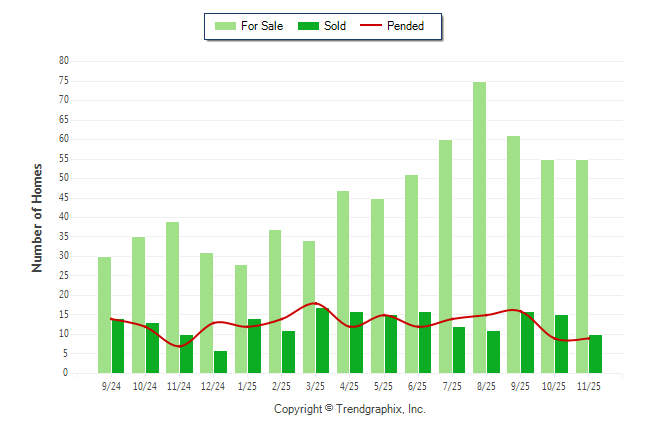Toggle the For Sale legend label
Screen dimensions: 646x434
[x=262, y=26]
